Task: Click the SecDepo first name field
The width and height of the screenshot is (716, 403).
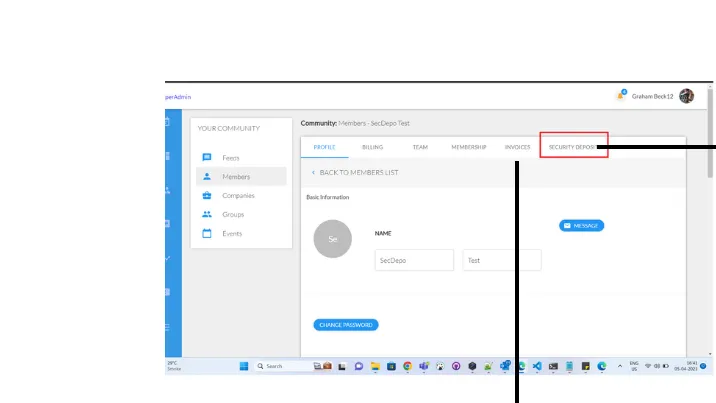Action: click(x=414, y=260)
